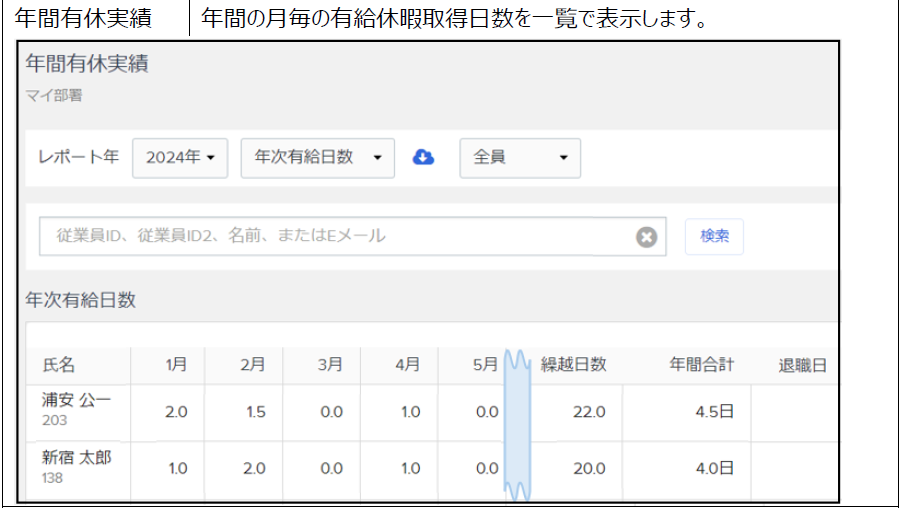Screen dimensions: 900x510
Task: Click the cloud download icon
Action: tap(423, 158)
